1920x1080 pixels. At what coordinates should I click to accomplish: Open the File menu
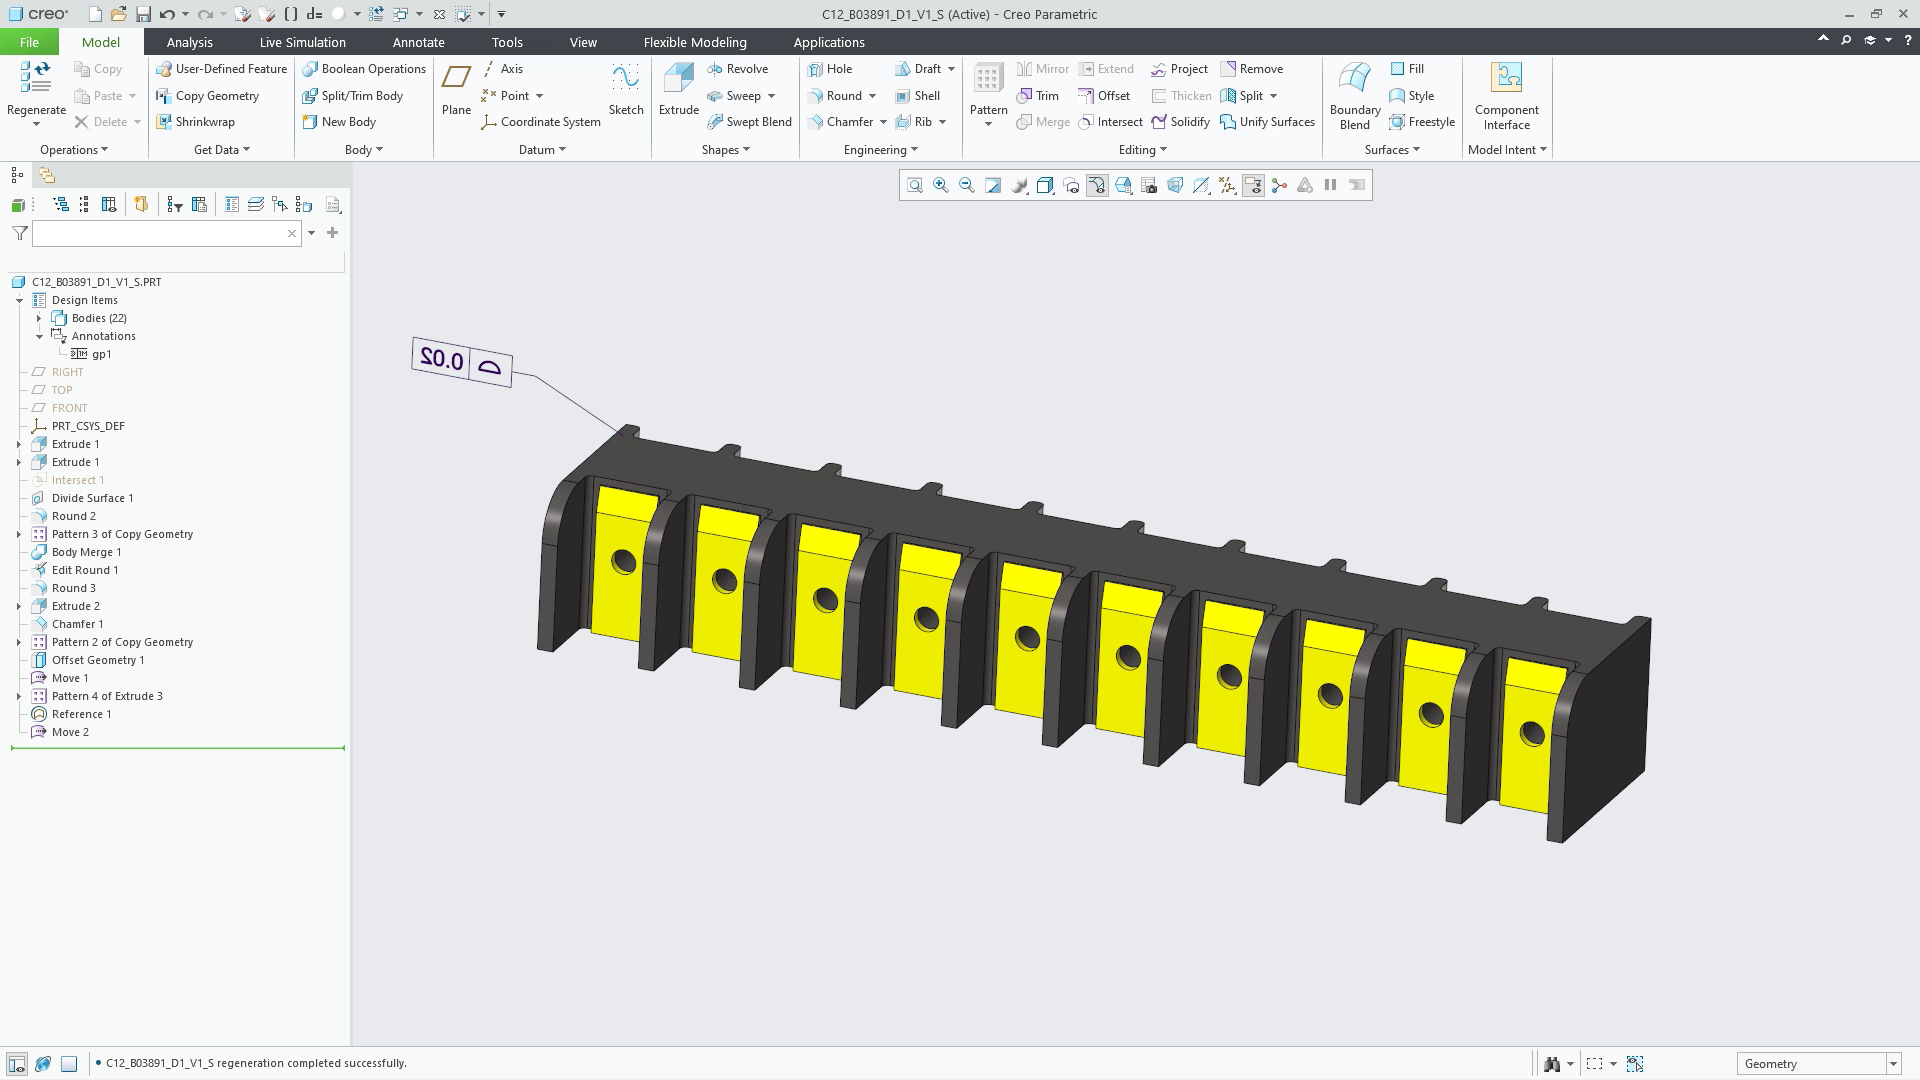point(29,42)
